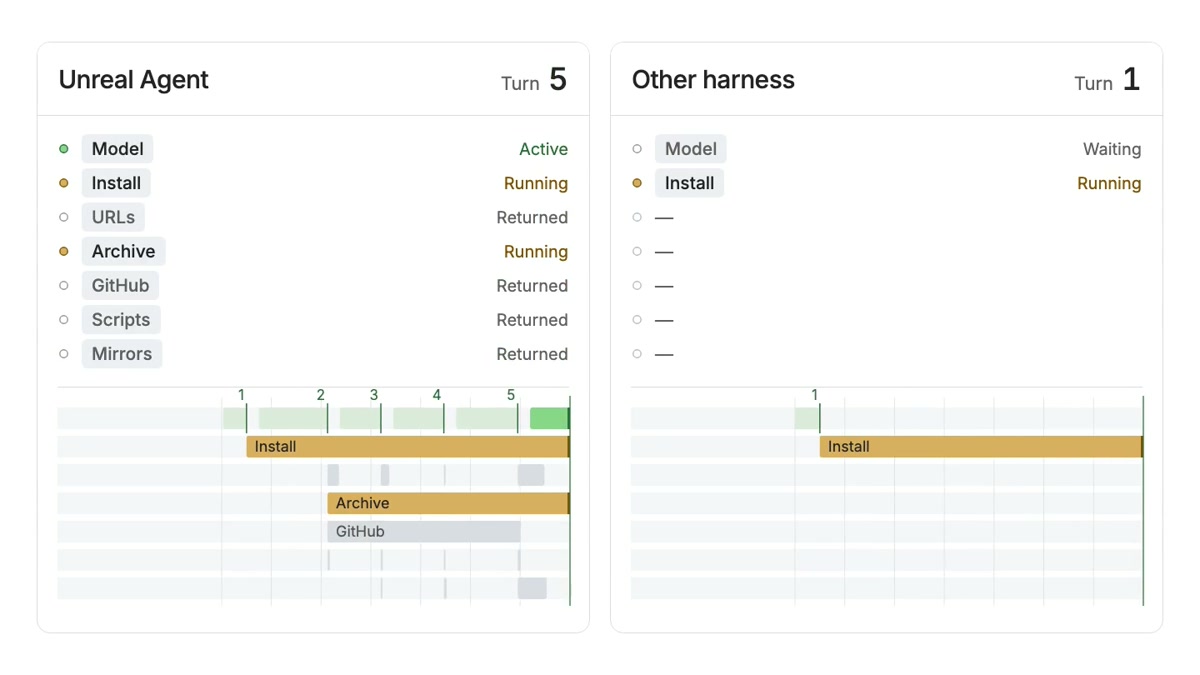Screen dimensions: 1200x675
Task: Click the Returned status in the GitHub row
Action: [532, 285]
